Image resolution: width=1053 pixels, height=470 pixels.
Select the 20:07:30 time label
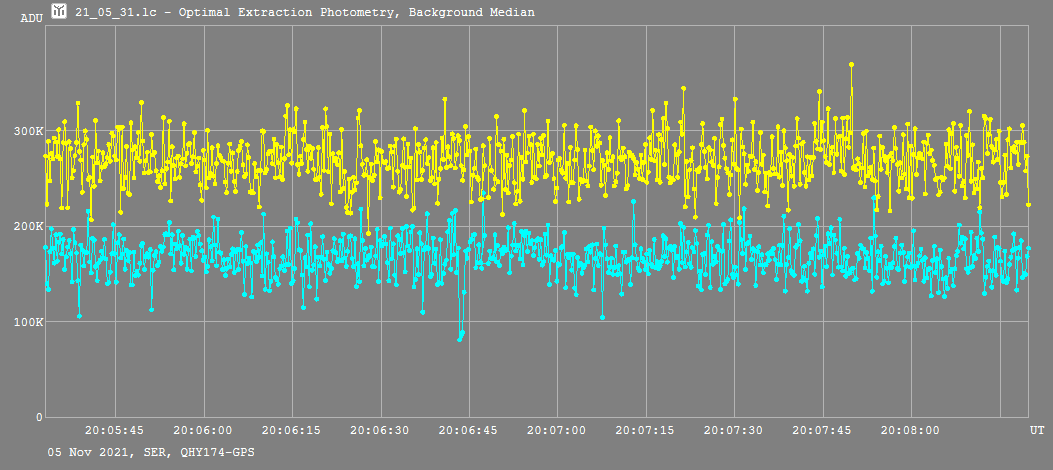click(734, 430)
